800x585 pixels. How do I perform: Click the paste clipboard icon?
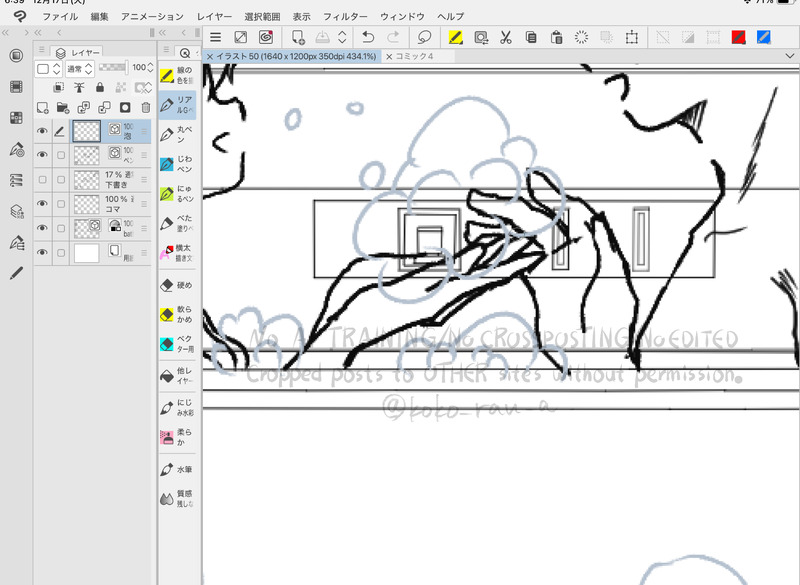pyautogui.click(x=556, y=37)
